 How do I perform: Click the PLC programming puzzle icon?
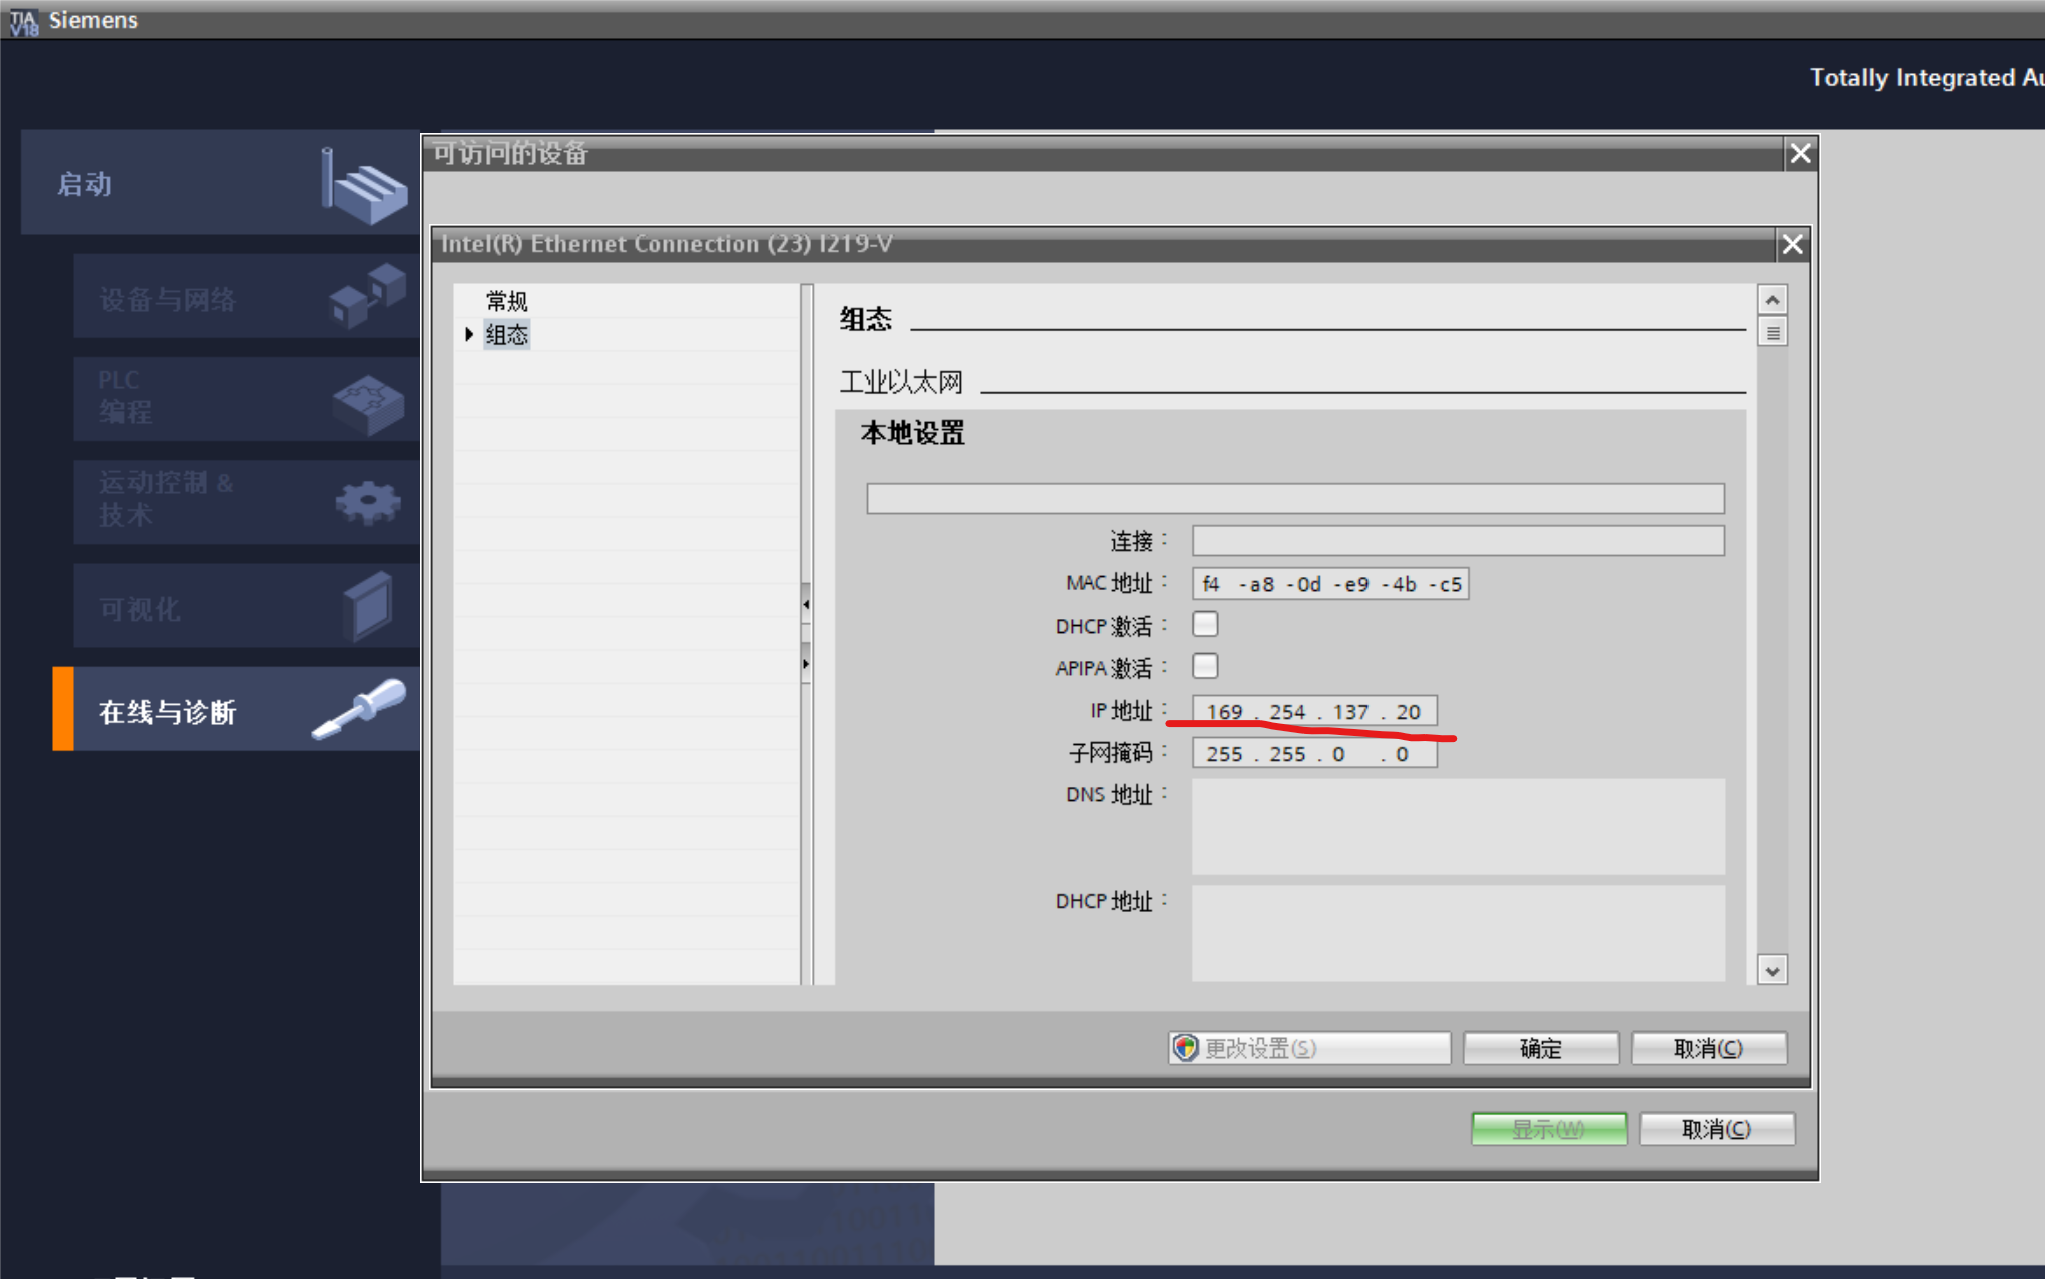click(x=367, y=403)
